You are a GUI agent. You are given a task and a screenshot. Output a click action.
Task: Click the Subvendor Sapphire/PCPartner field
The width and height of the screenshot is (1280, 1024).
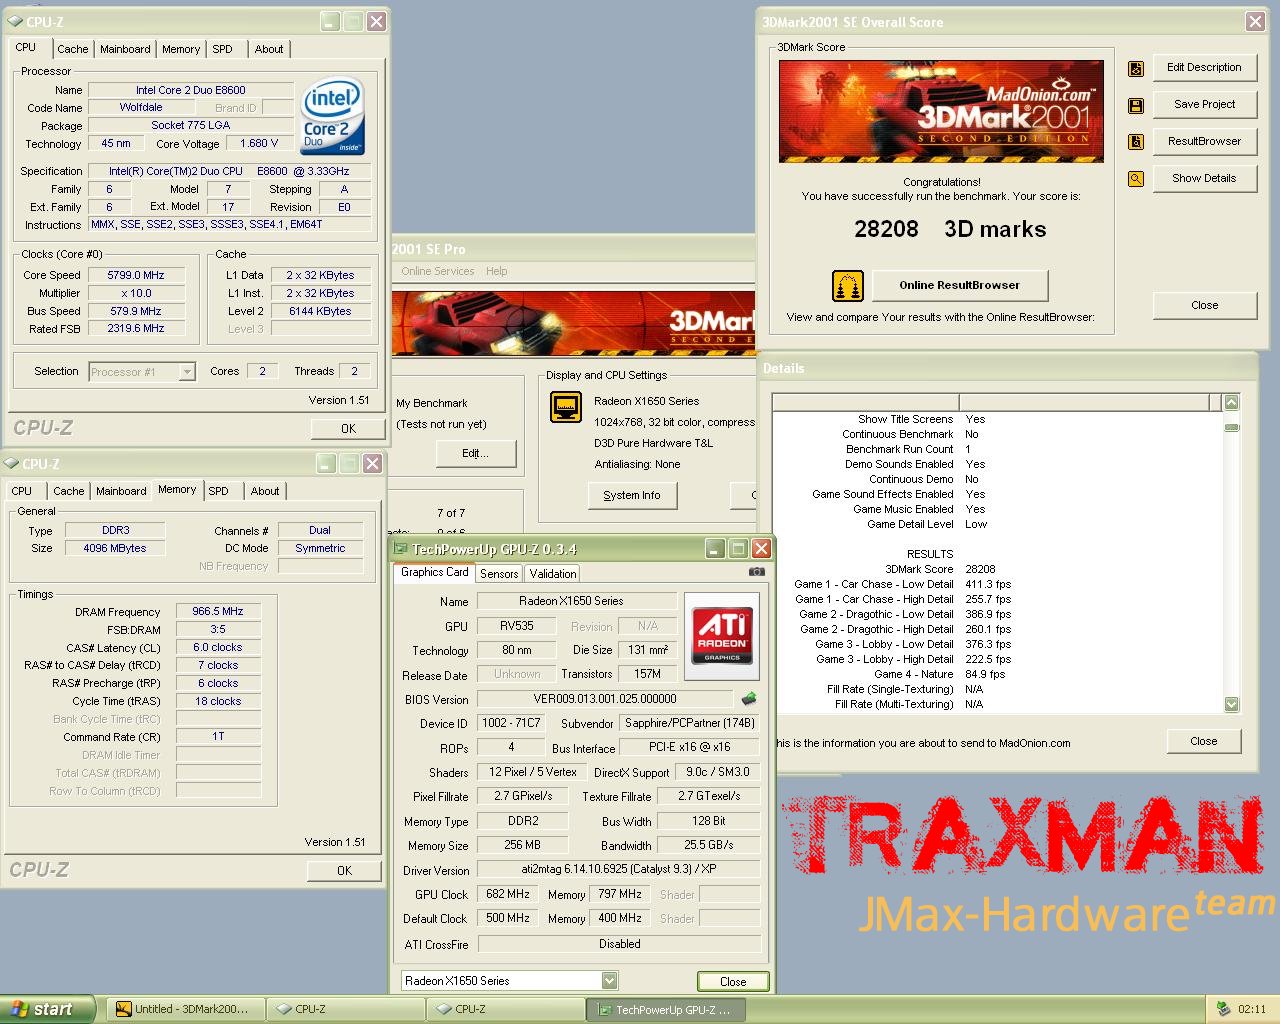pos(689,723)
